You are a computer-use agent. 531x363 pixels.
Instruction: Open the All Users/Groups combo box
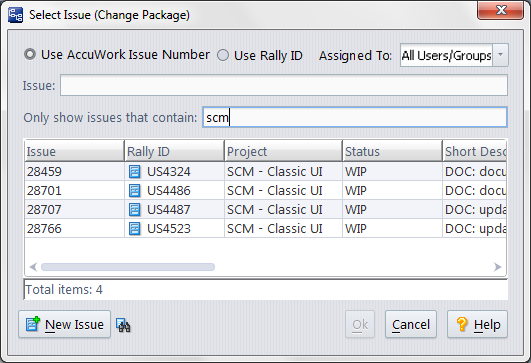tap(454, 55)
